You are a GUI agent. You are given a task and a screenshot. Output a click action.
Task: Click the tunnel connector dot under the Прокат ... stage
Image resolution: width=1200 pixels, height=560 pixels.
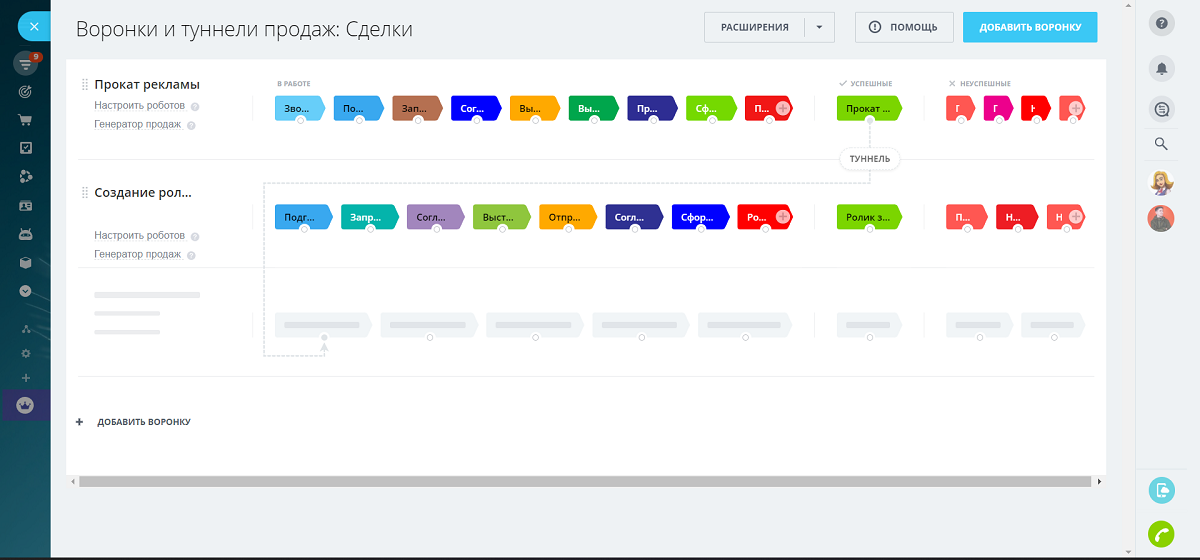click(x=870, y=121)
